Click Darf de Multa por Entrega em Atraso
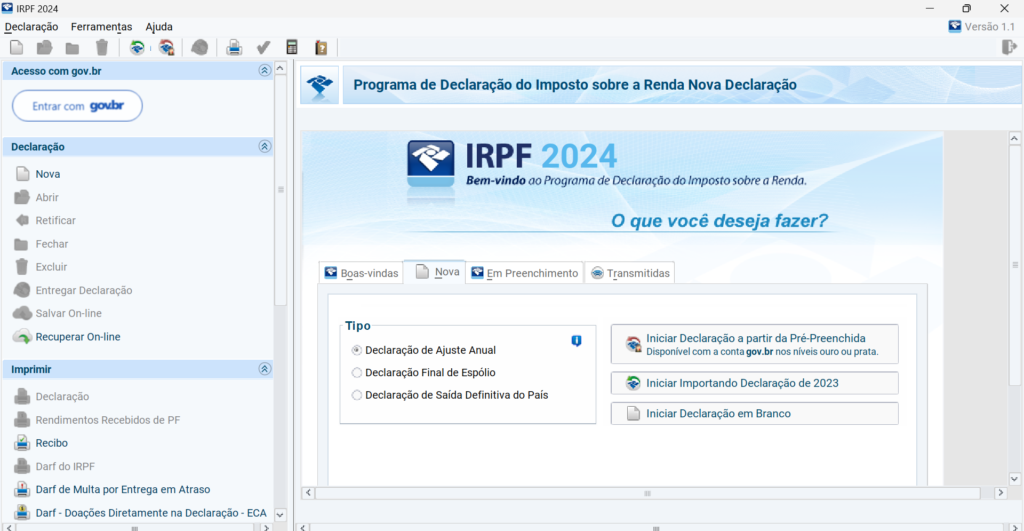 pyautogui.click(x=123, y=489)
